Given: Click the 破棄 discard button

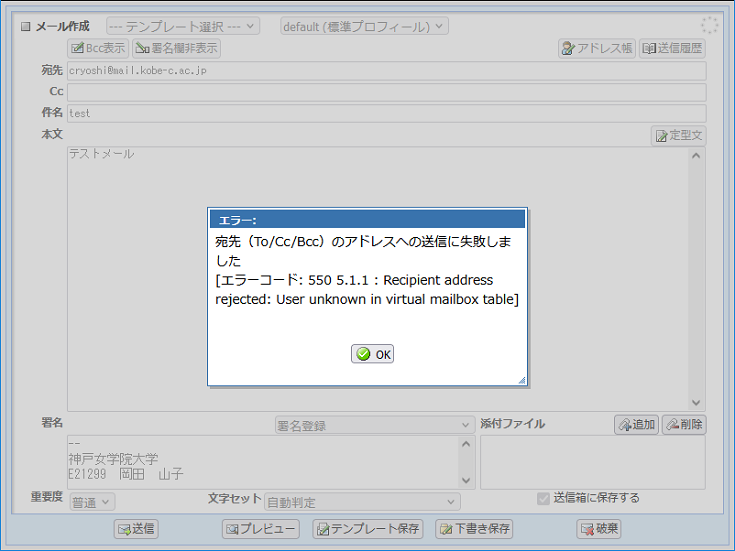Looking at the screenshot, I should pos(599,529).
